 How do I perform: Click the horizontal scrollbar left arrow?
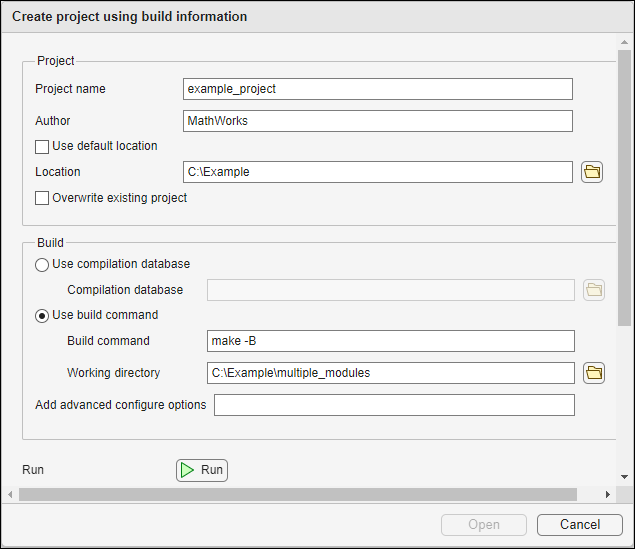point(10,495)
